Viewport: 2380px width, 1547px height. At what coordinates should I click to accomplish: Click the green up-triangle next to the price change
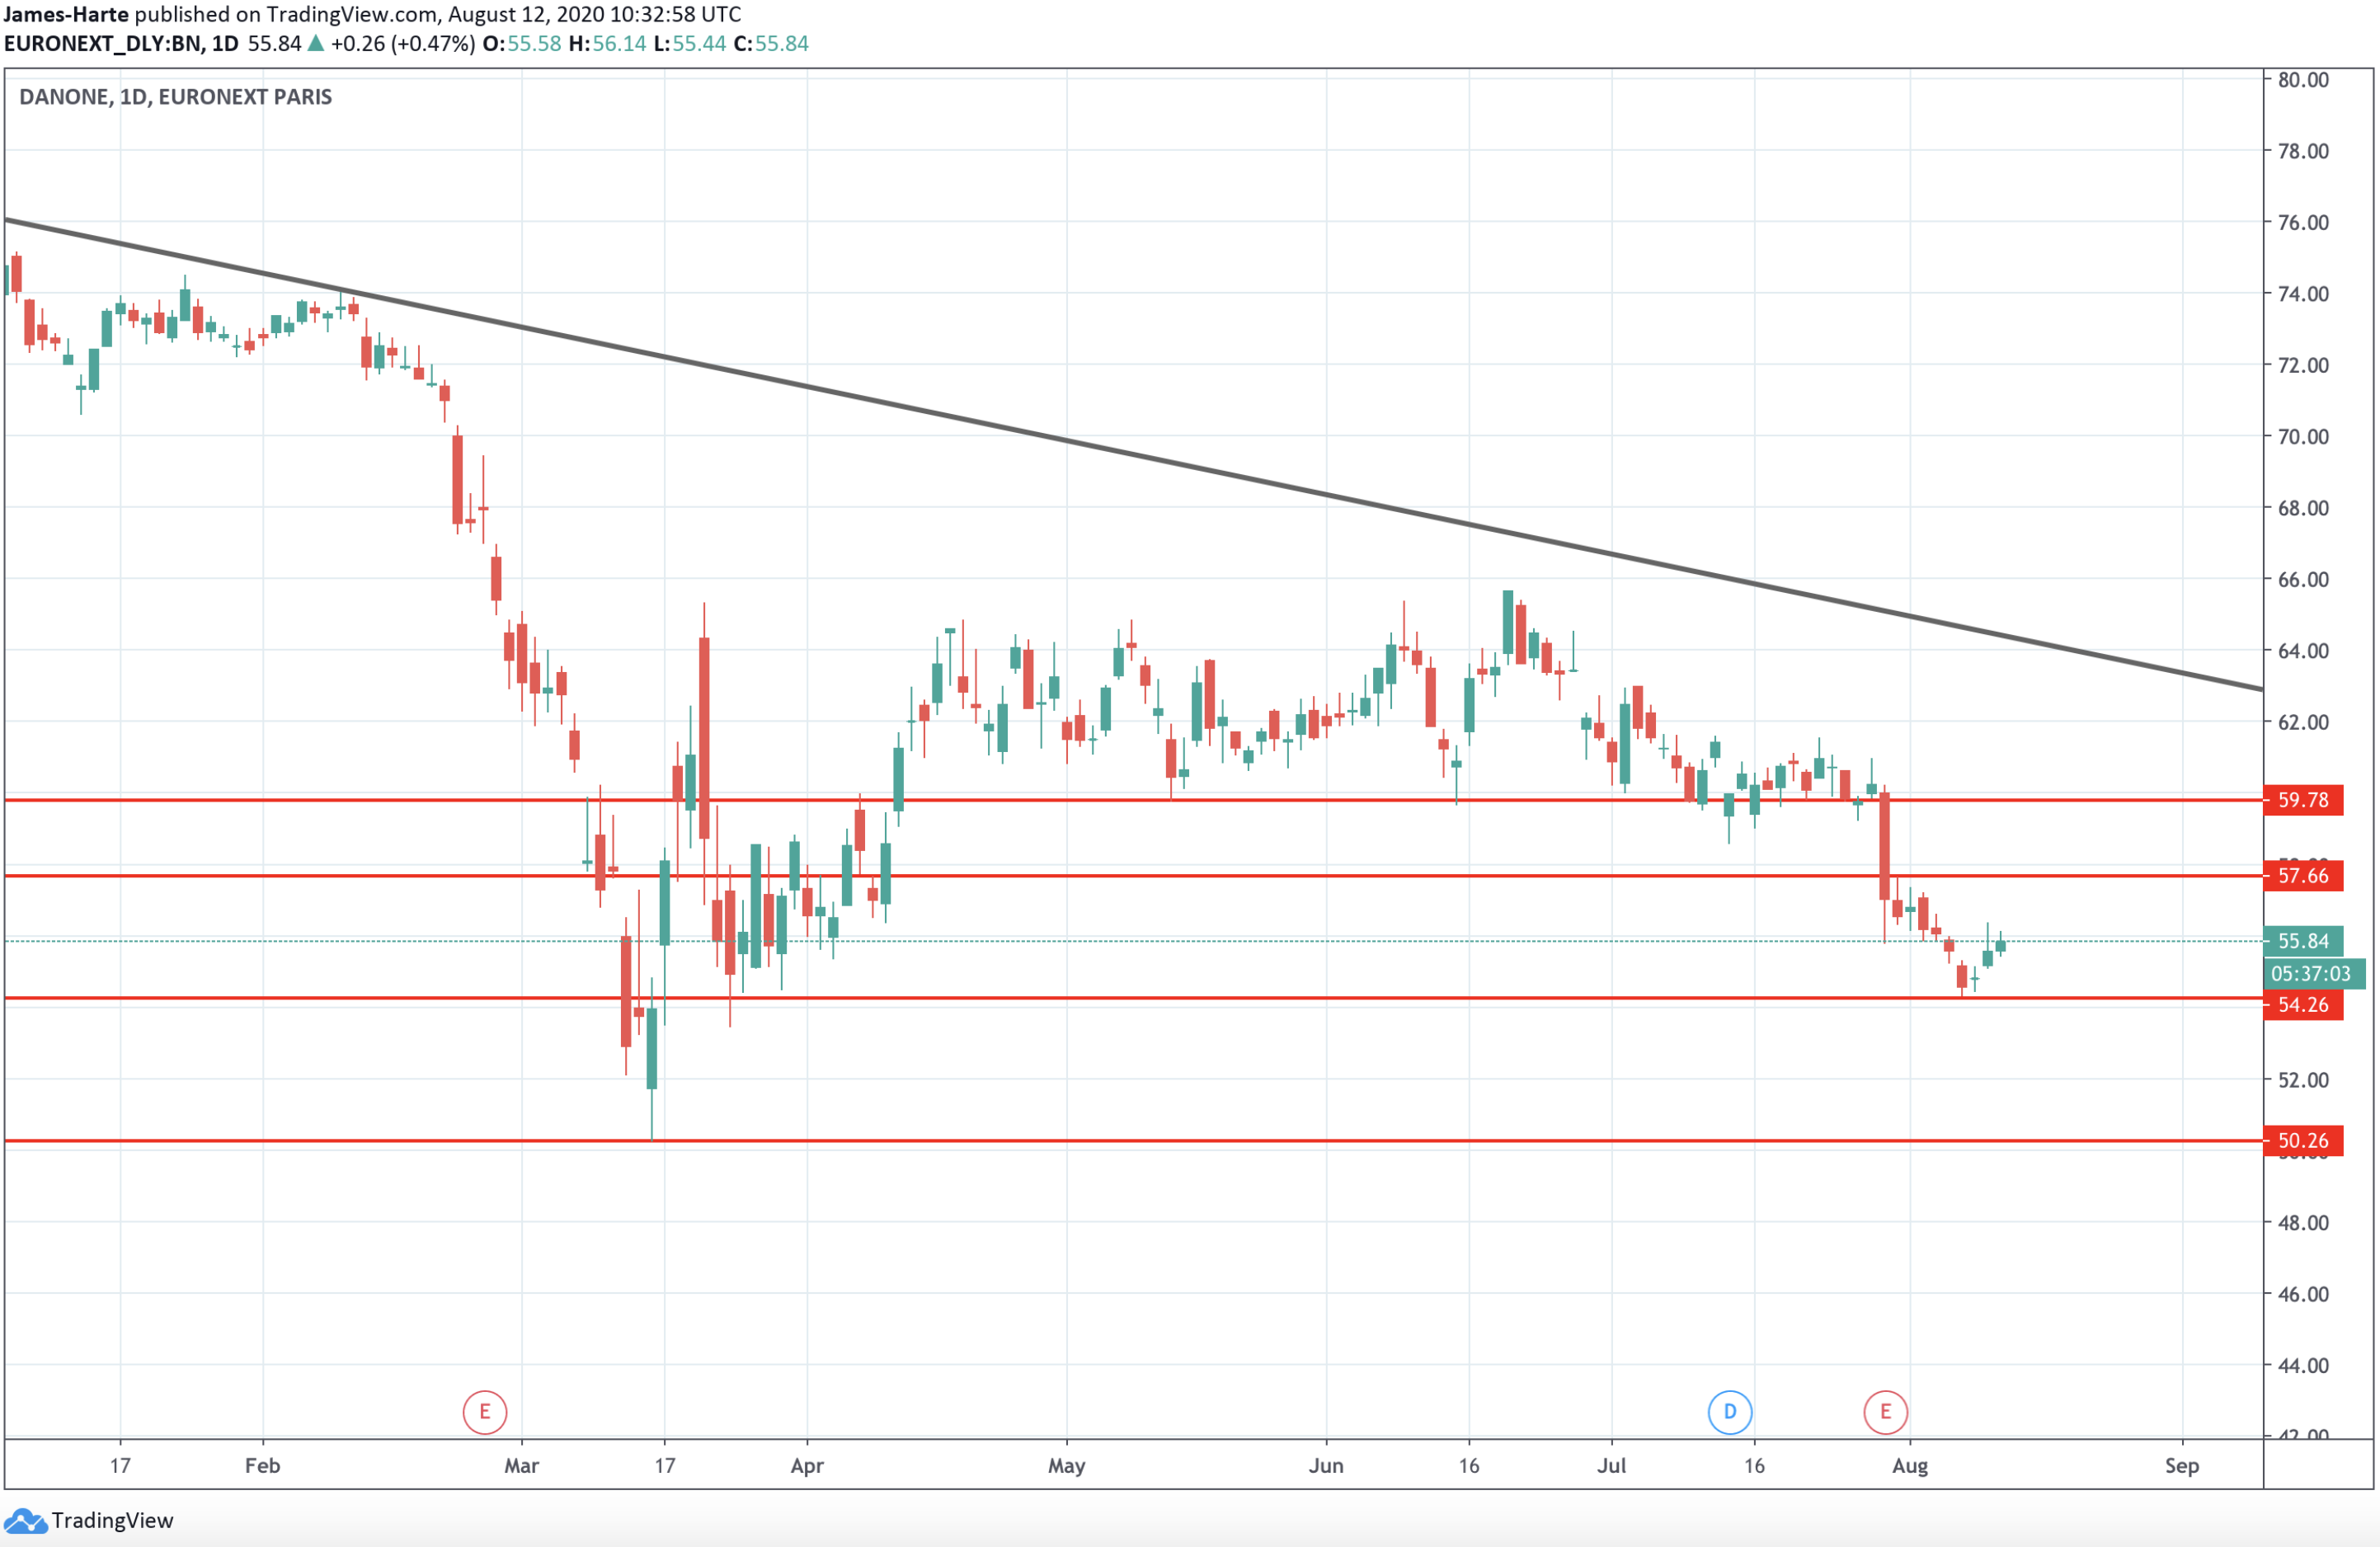pos(315,43)
